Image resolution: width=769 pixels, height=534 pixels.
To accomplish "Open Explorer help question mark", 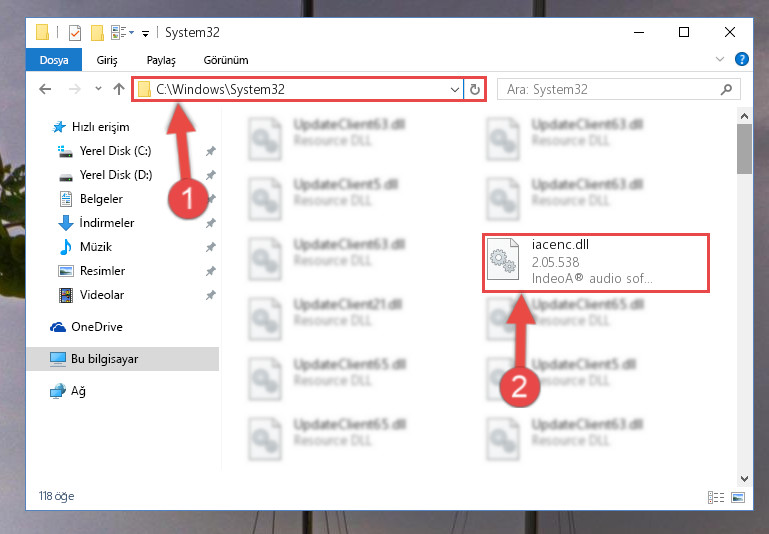I will click(742, 59).
